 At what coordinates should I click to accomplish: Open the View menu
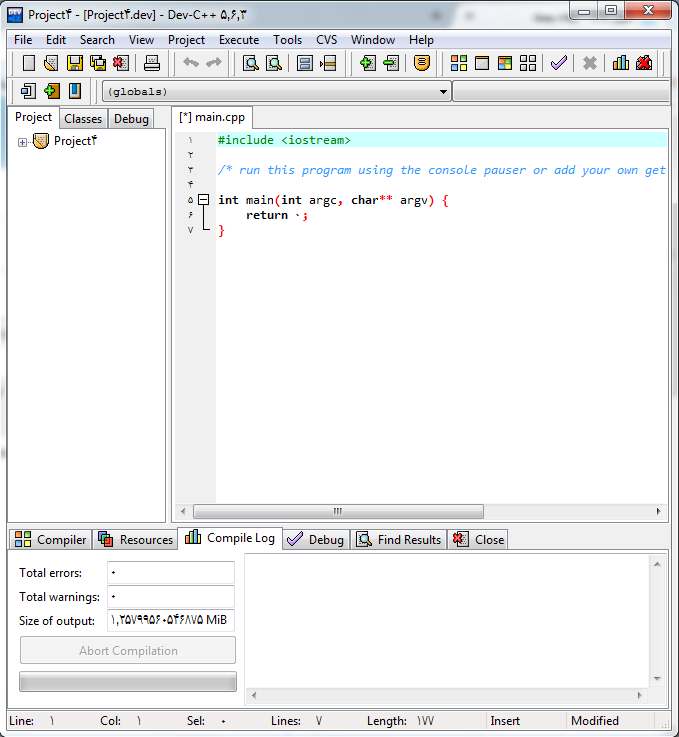coord(141,40)
